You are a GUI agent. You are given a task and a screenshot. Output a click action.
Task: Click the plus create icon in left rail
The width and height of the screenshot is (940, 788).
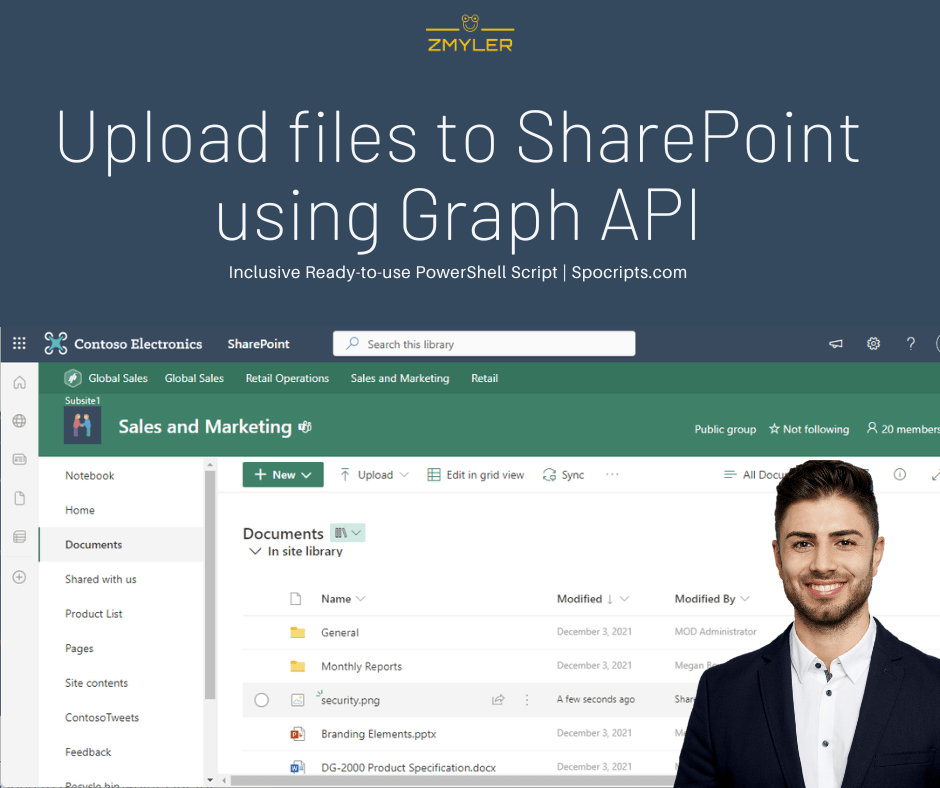tap(18, 577)
